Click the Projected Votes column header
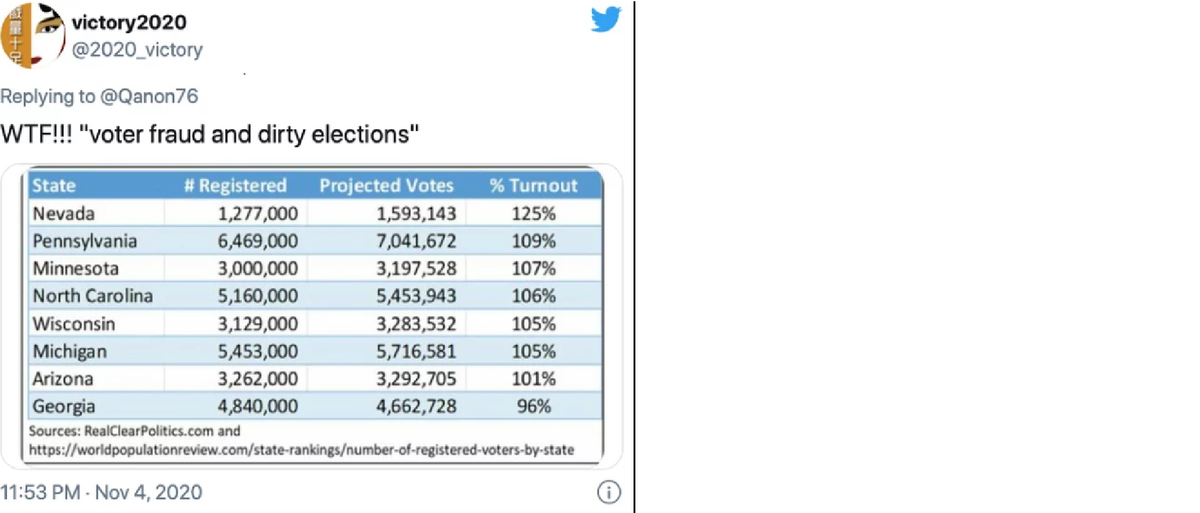The height and width of the screenshot is (513, 1200). tap(386, 185)
